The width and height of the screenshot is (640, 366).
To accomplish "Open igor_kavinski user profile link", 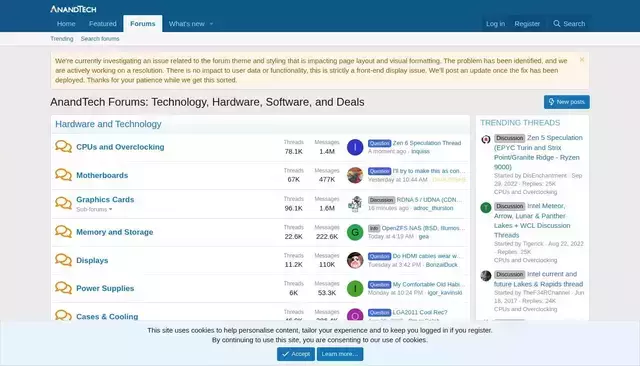I will point(445,293).
